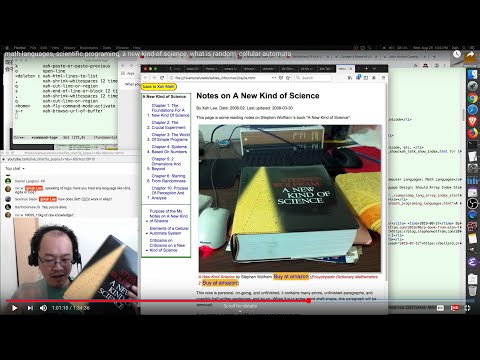Open the Top chat dropdown
The width and height of the screenshot is (480, 360).
click(x=15, y=169)
